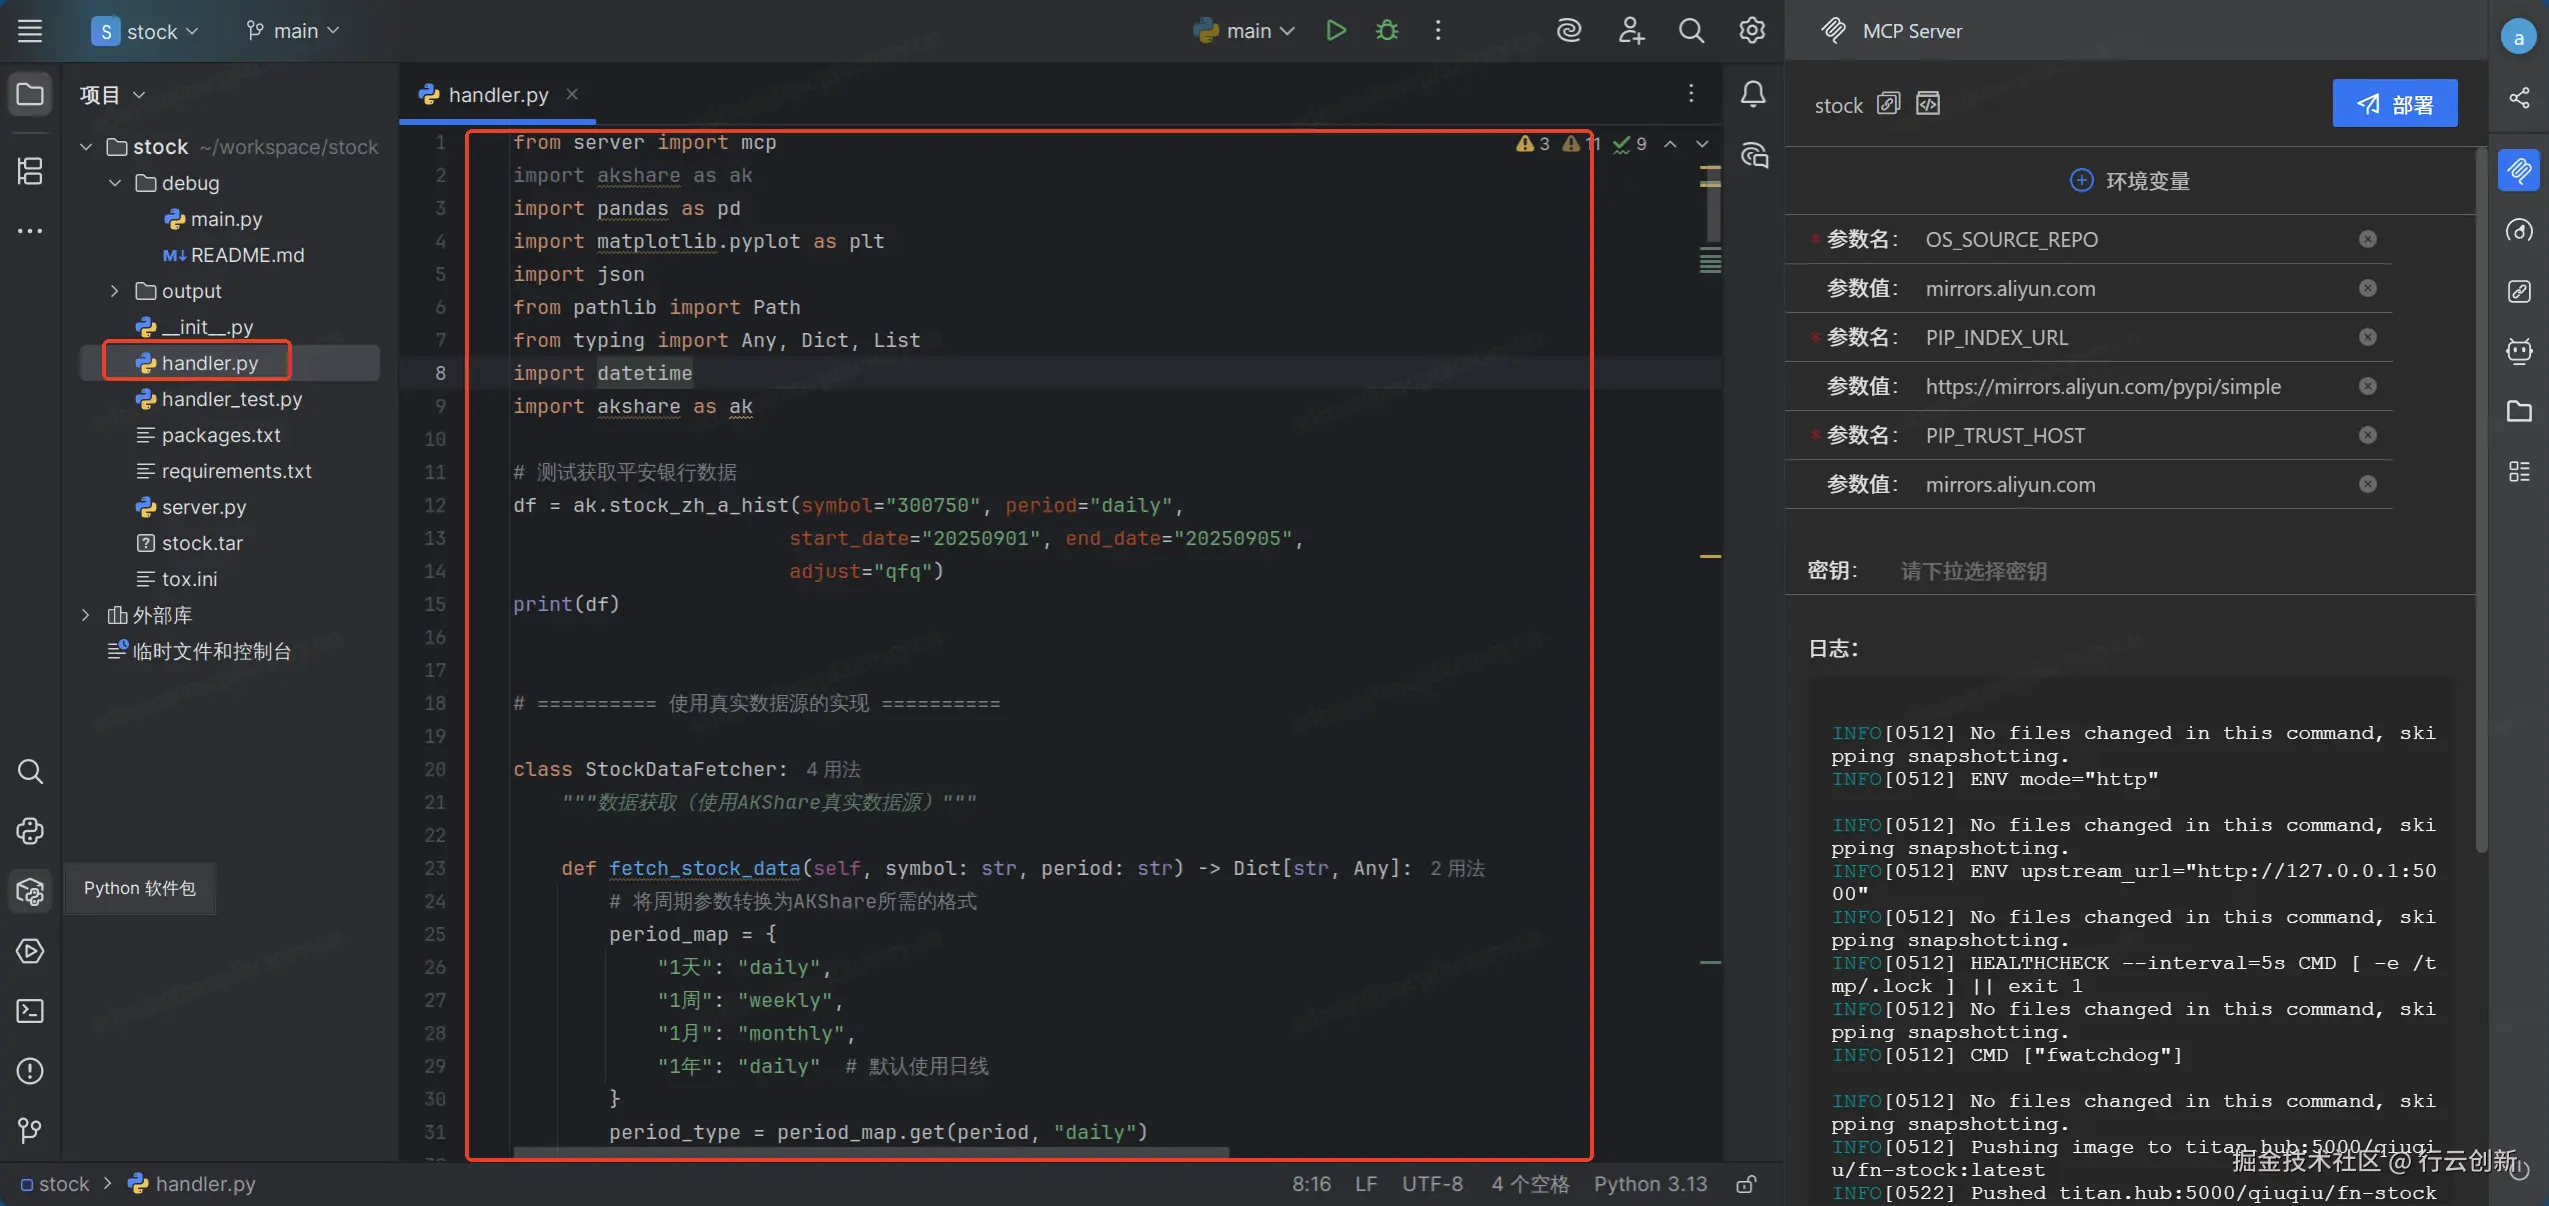Screen dimensions: 2549x1206
Task: Open the IDE settings gear
Action: coord(1751,31)
